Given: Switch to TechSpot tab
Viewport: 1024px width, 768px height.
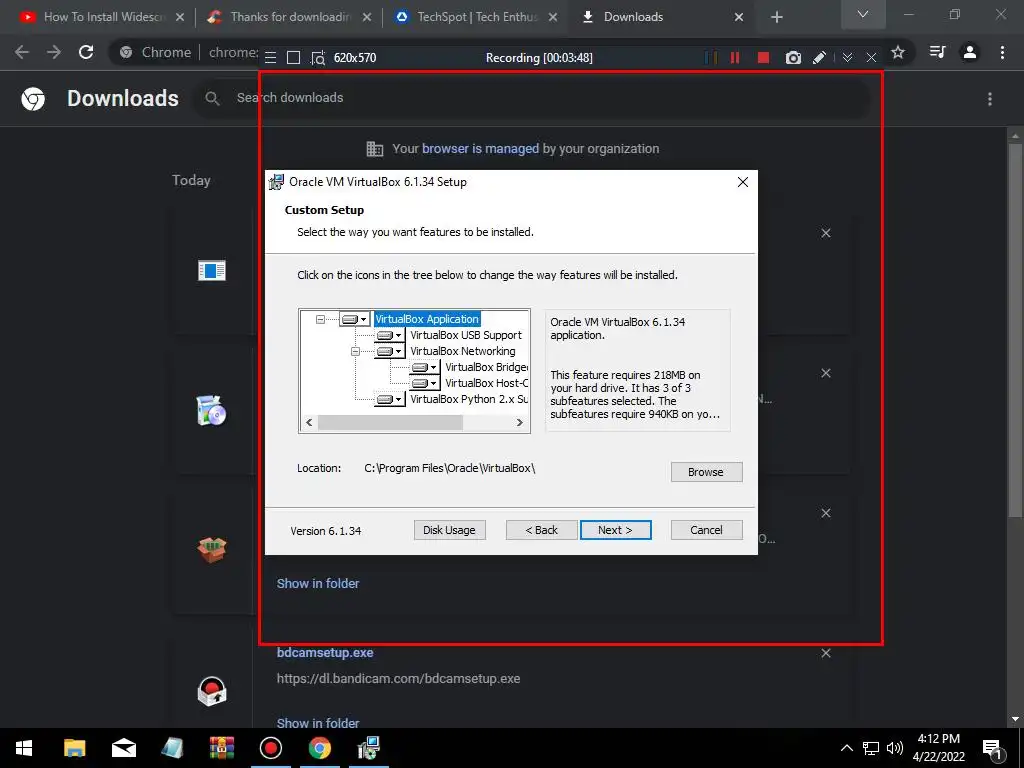Looking at the screenshot, I should [476, 17].
